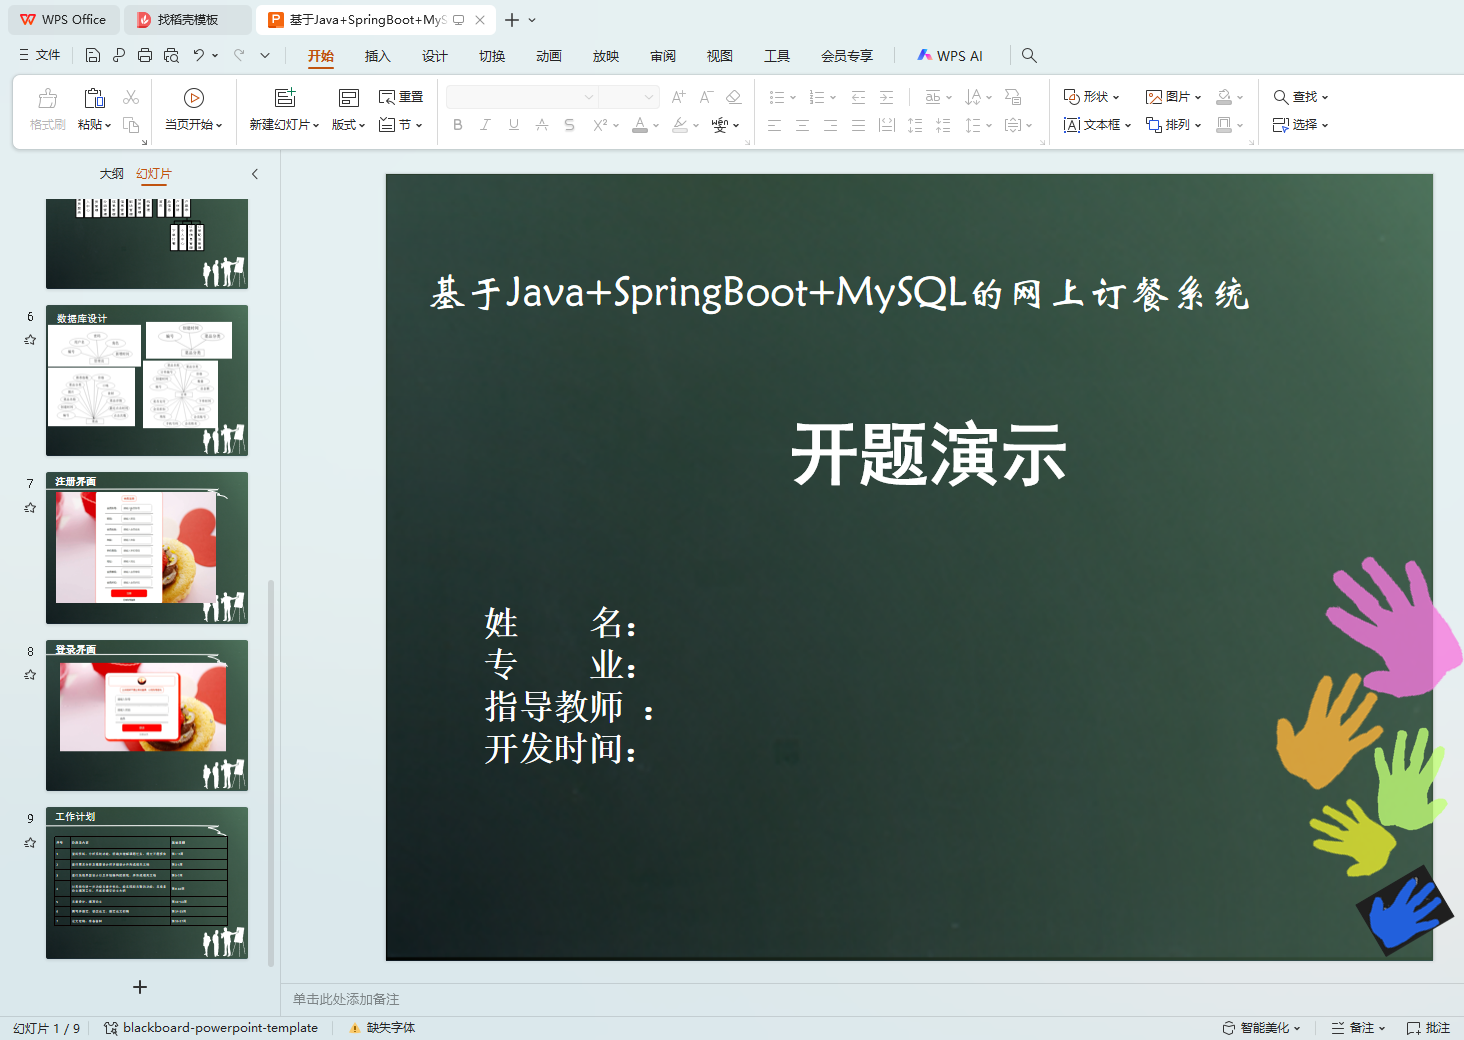Toggle Notes (备注) in status bar
The width and height of the screenshot is (1464, 1040).
click(x=1358, y=1028)
